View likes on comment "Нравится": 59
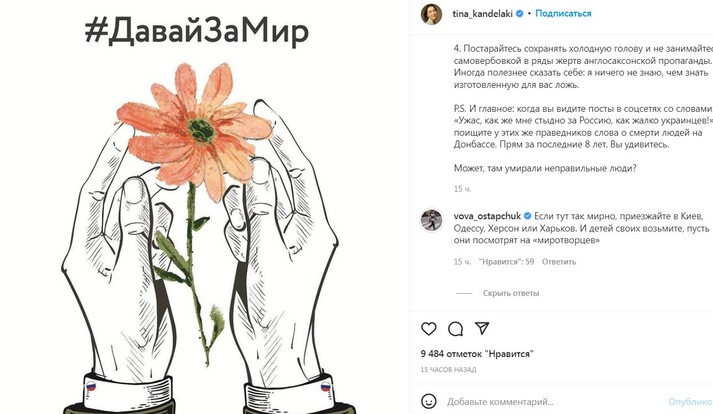 (506, 262)
